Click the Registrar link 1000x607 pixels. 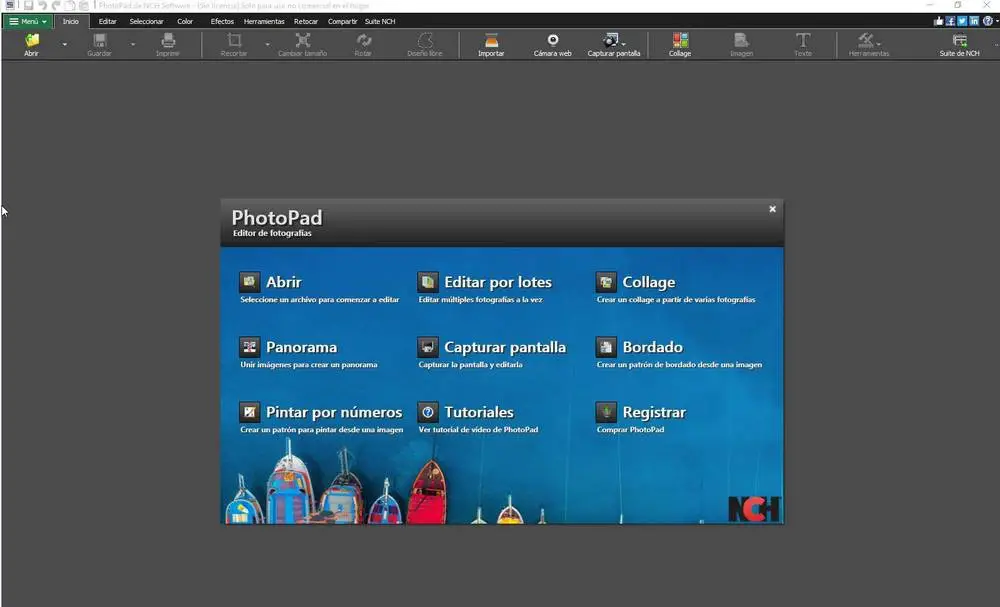(654, 412)
